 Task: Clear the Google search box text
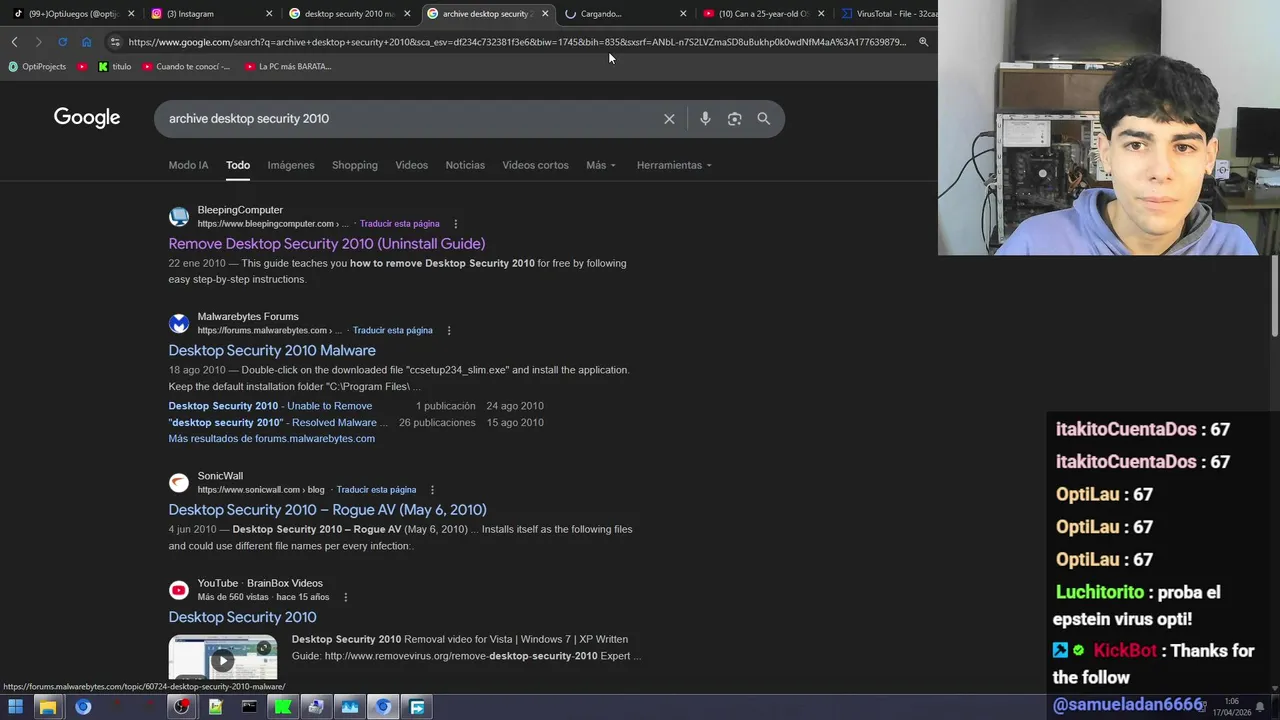coord(669,119)
